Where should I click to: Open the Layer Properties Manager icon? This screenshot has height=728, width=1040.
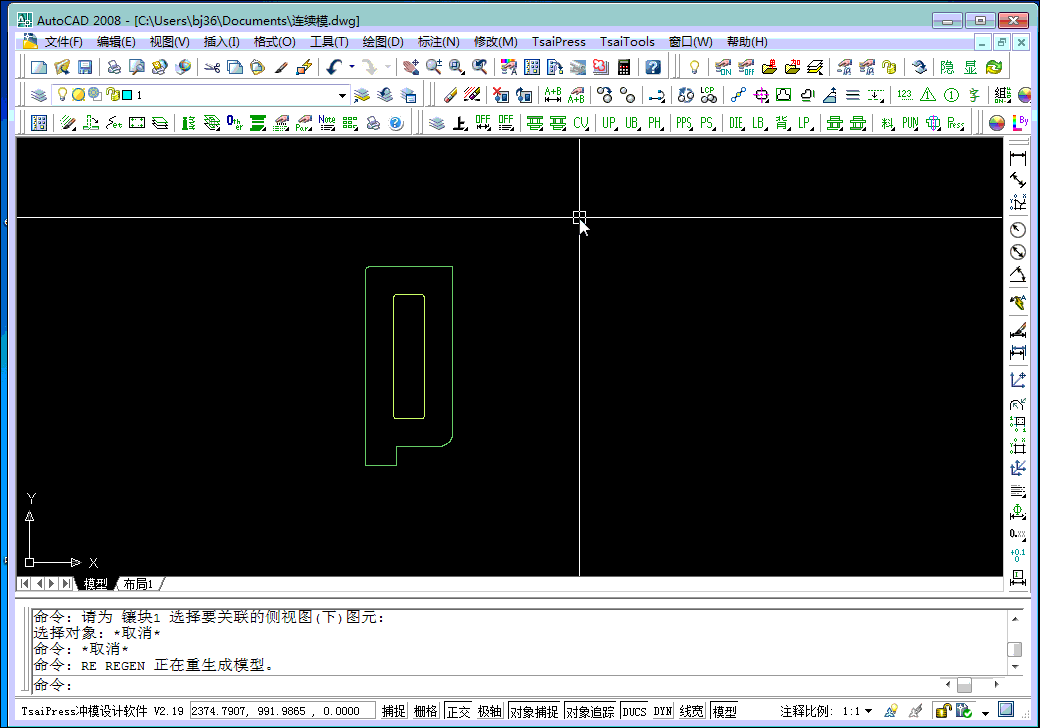(38, 95)
